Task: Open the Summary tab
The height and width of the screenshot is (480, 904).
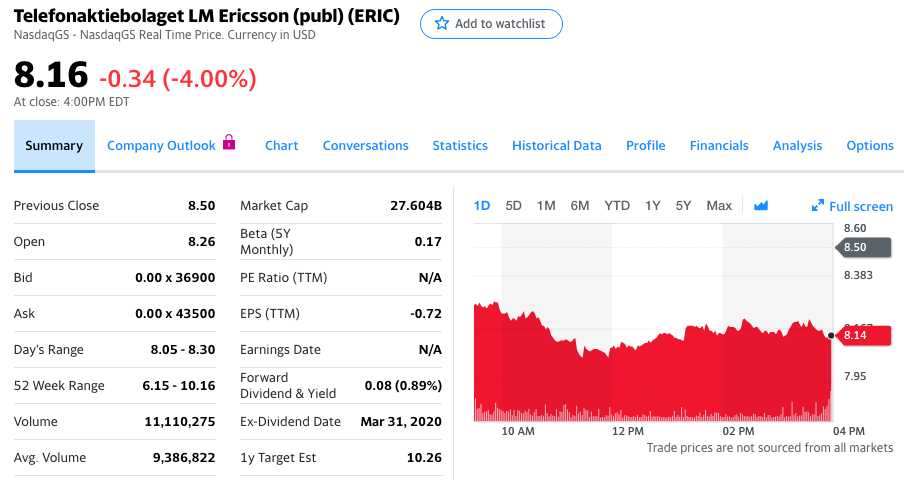Action: coord(54,146)
